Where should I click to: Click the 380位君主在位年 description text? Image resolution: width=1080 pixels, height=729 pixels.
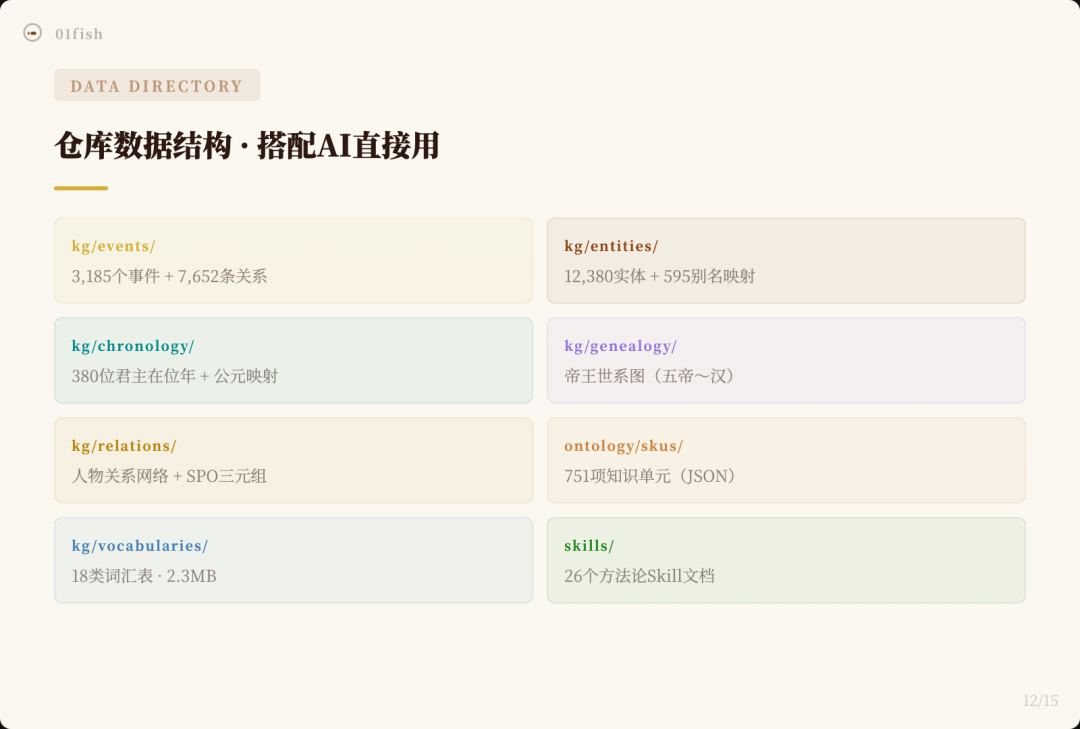(175, 376)
